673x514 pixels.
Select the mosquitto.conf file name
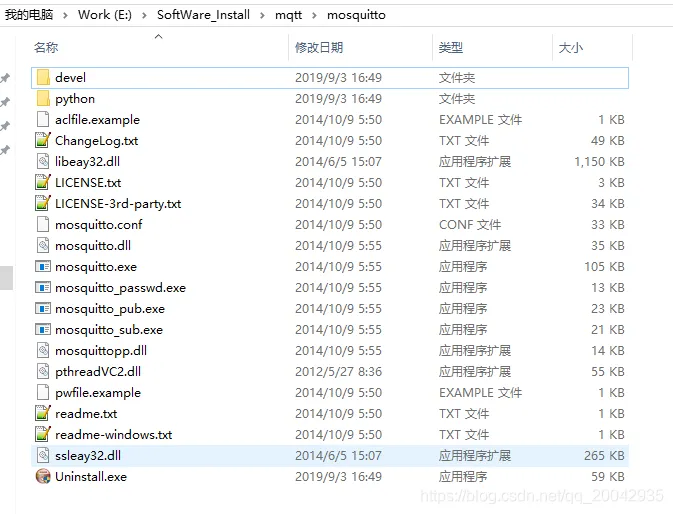point(99,225)
